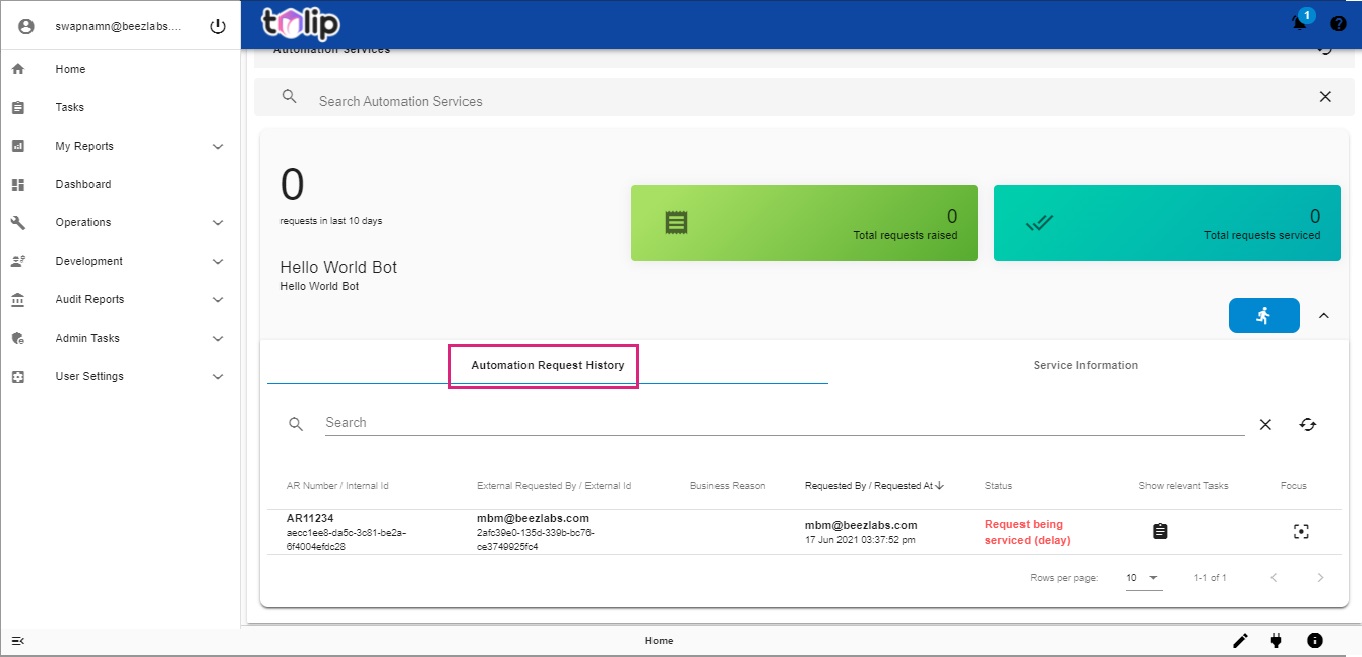Click the '1-1 of 1' pagination text
The height and width of the screenshot is (657, 1362).
(x=1210, y=578)
